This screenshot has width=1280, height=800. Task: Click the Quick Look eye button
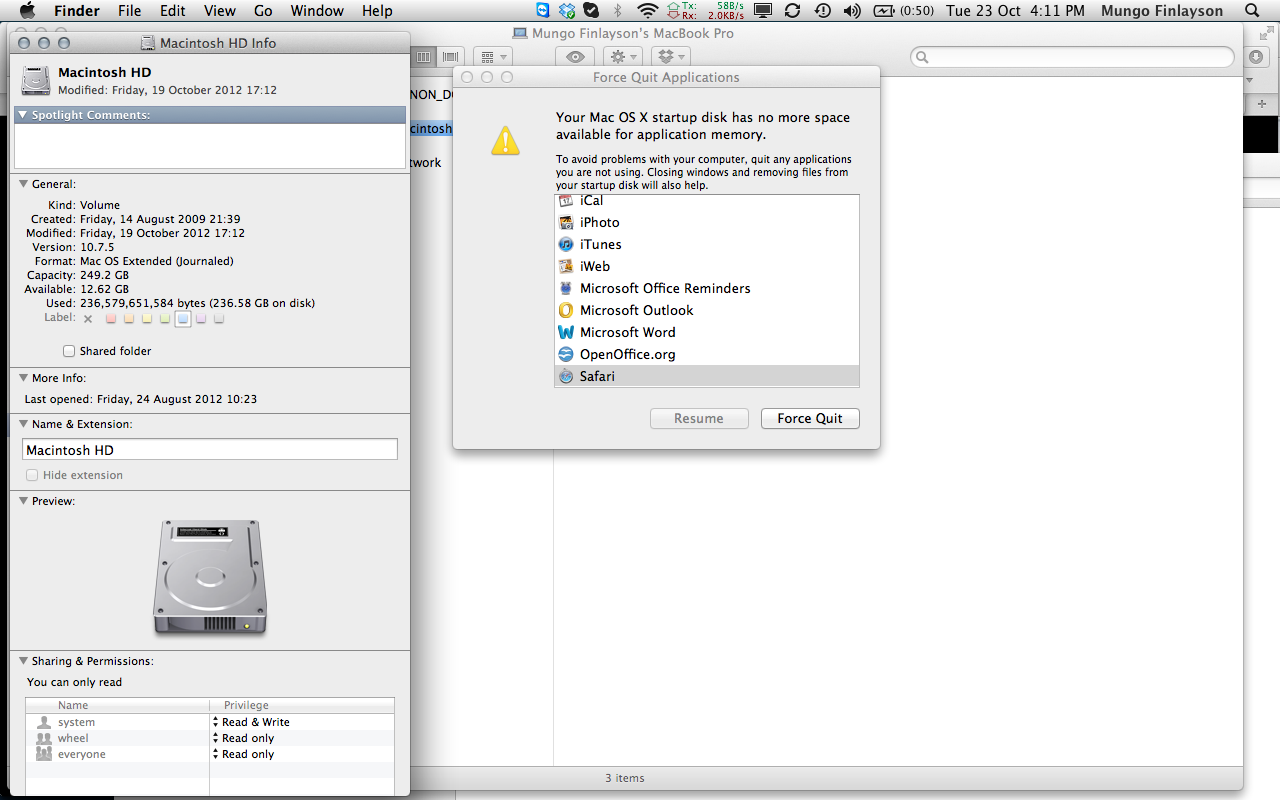click(574, 57)
